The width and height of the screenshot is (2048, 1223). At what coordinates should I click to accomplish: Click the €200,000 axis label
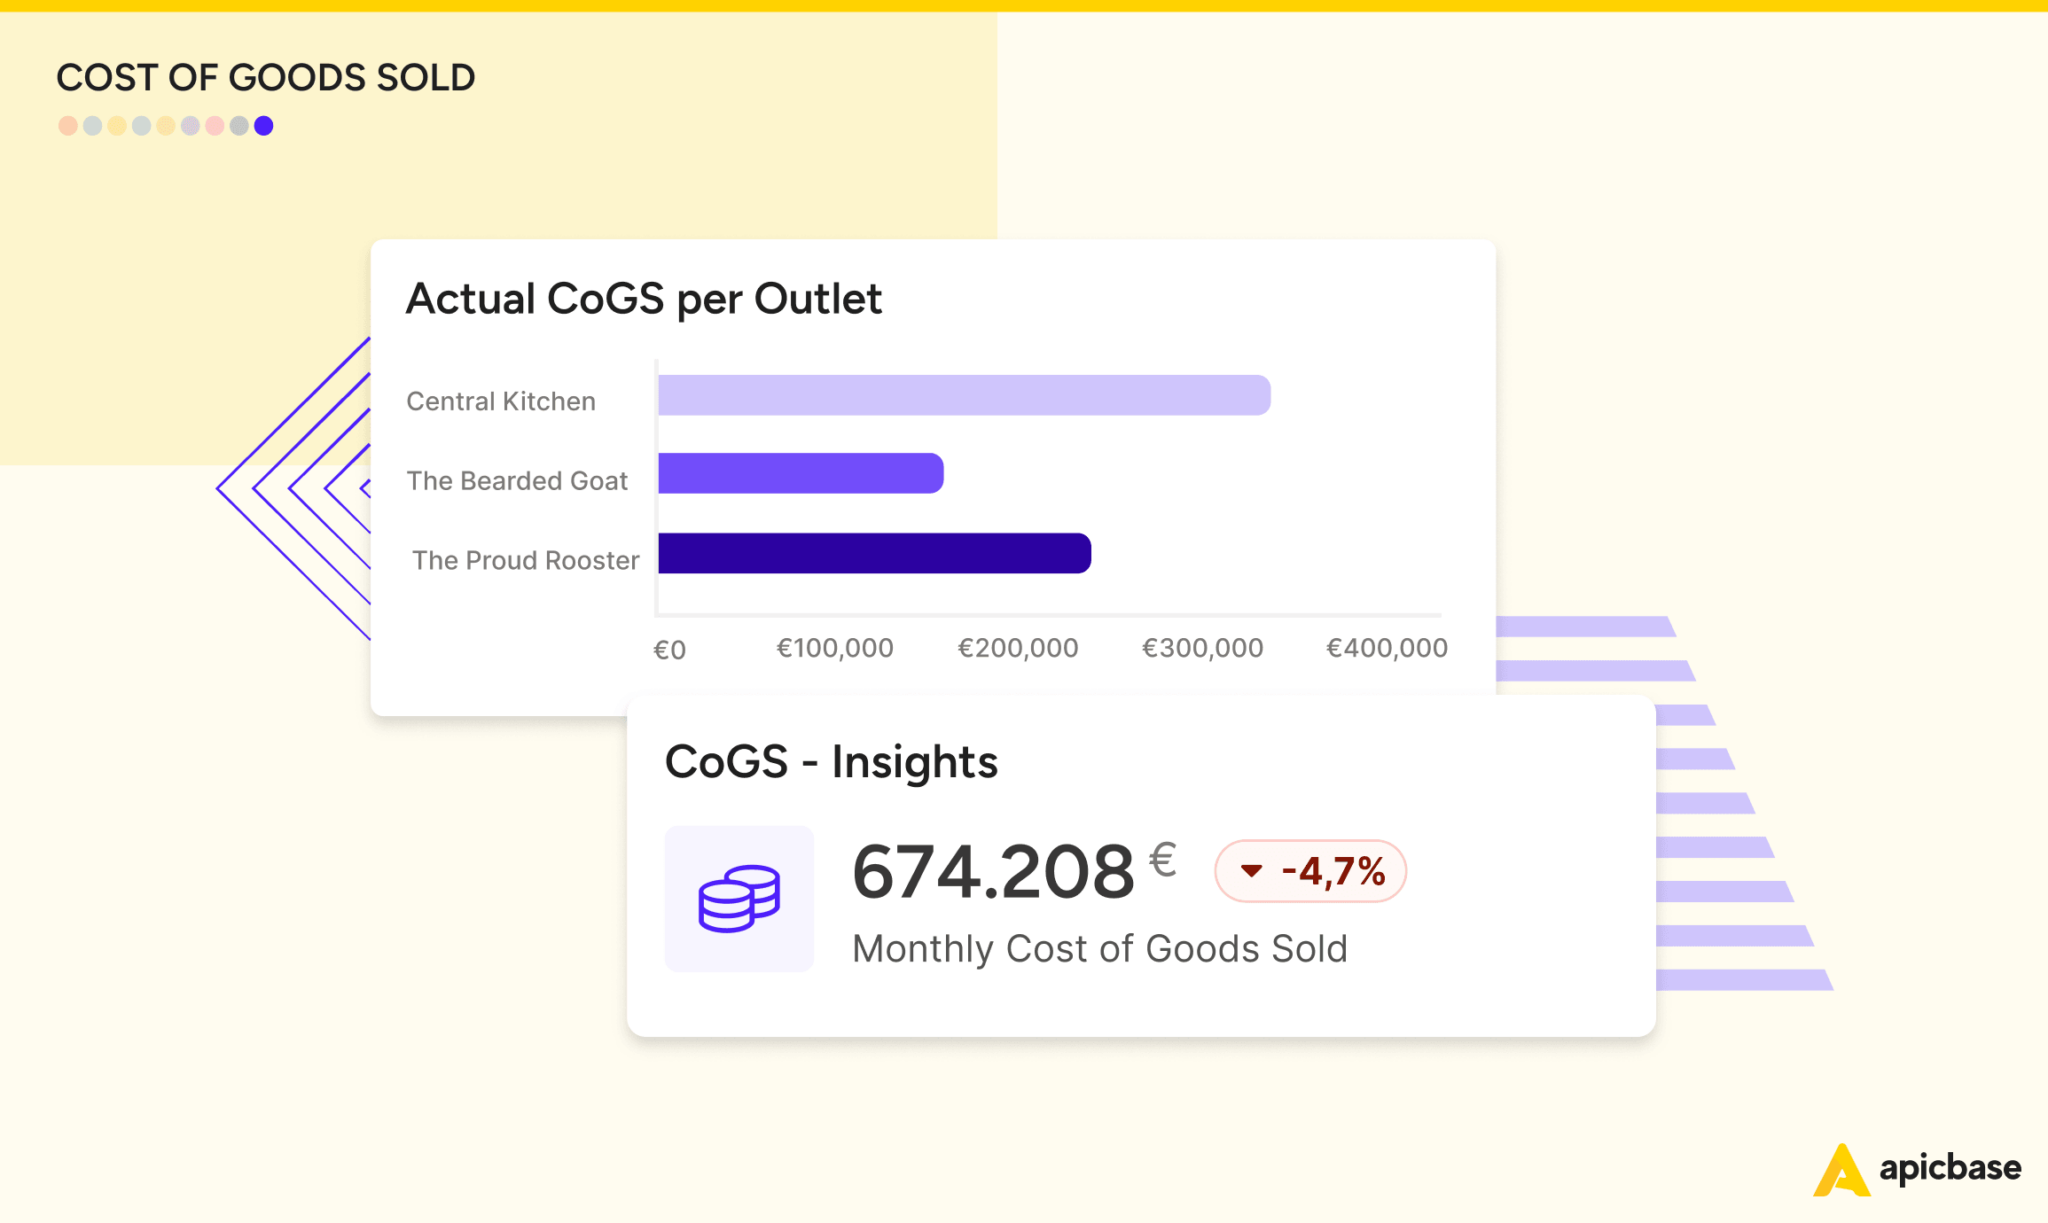click(1016, 647)
